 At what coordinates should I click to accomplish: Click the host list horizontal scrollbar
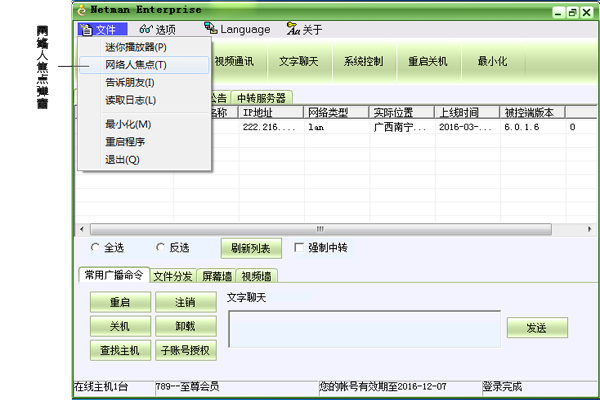pyautogui.click(x=321, y=229)
